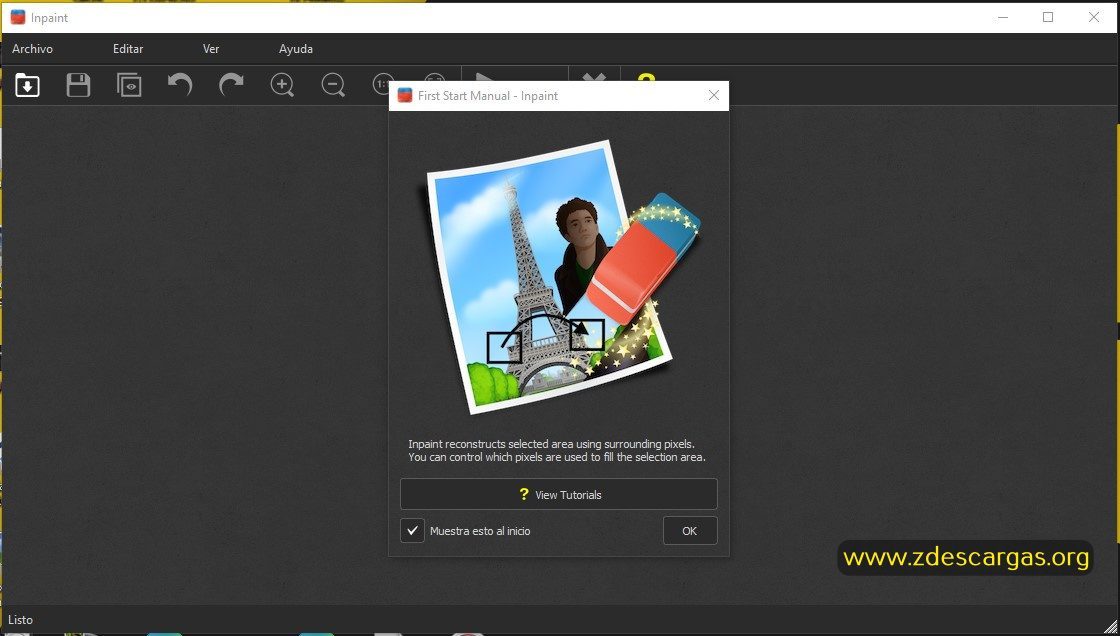Set zoom to actual size 1:1
Viewport: 1120px width, 636px height.
(x=381, y=84)
